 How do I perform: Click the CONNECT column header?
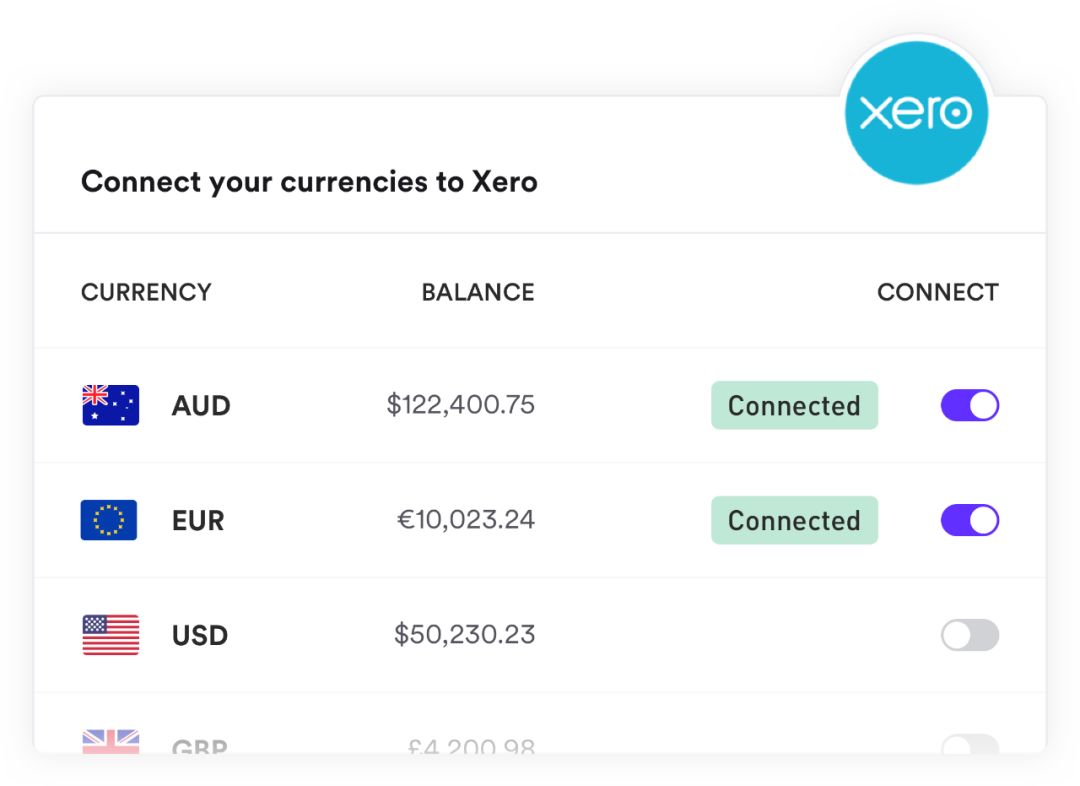(x=937, y=292)
